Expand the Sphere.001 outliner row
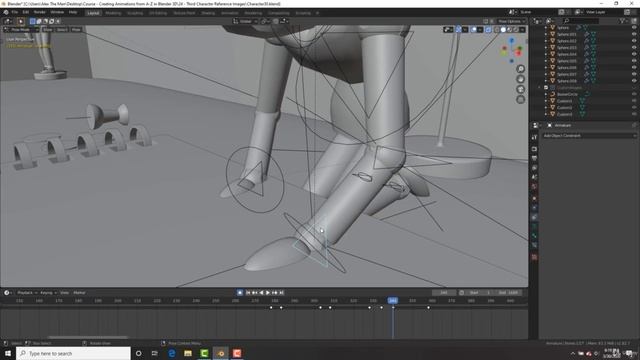The width and height of the screenshot is (640, 360). tap(546, 34)
